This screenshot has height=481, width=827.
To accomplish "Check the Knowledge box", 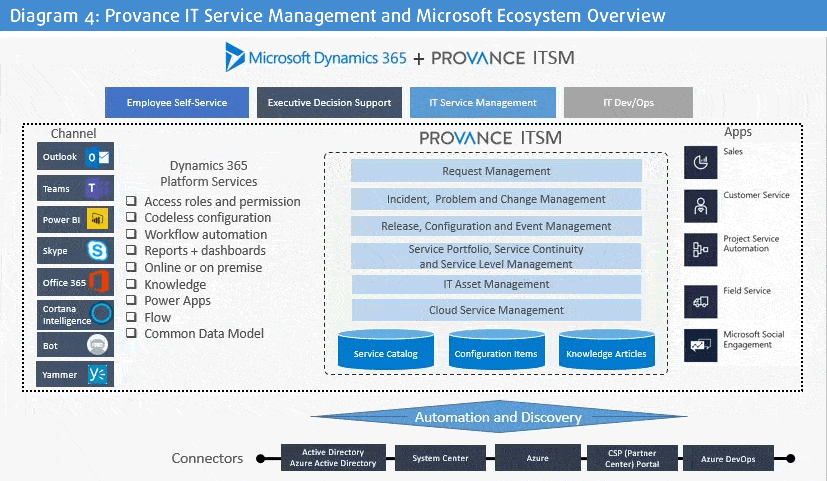I will [131, 284].
